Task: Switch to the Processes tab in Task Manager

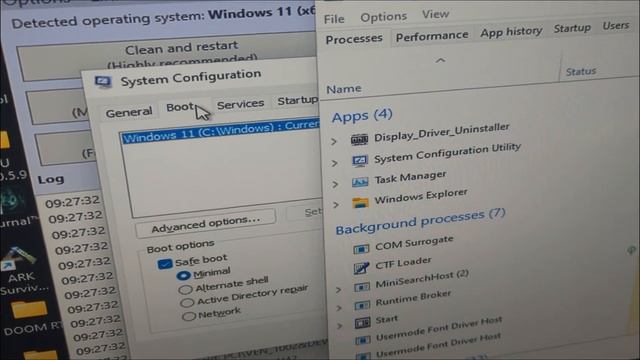Action: [x=354, y=39]
